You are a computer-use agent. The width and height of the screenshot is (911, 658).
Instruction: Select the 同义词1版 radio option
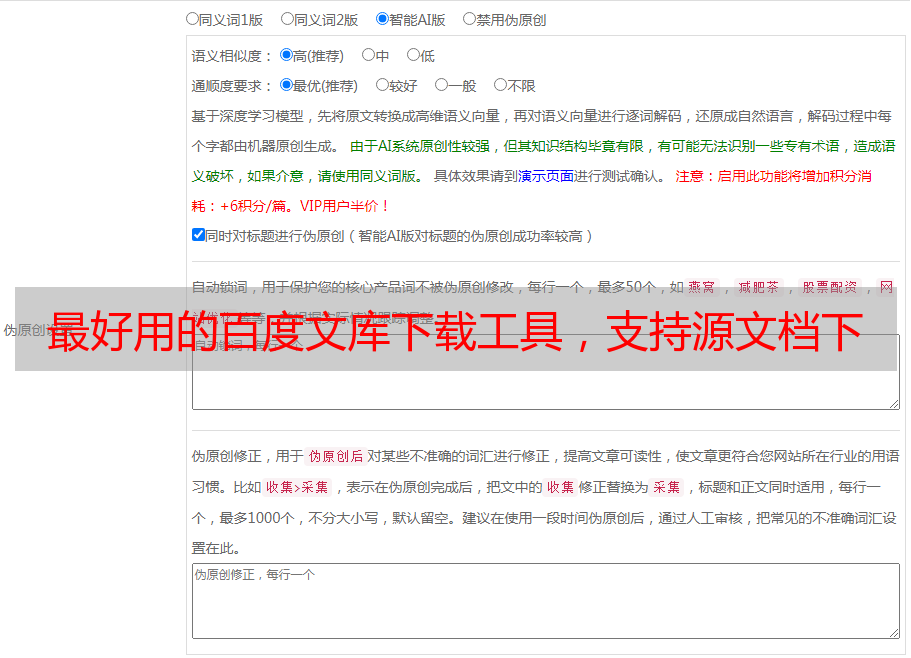(192, 19)
